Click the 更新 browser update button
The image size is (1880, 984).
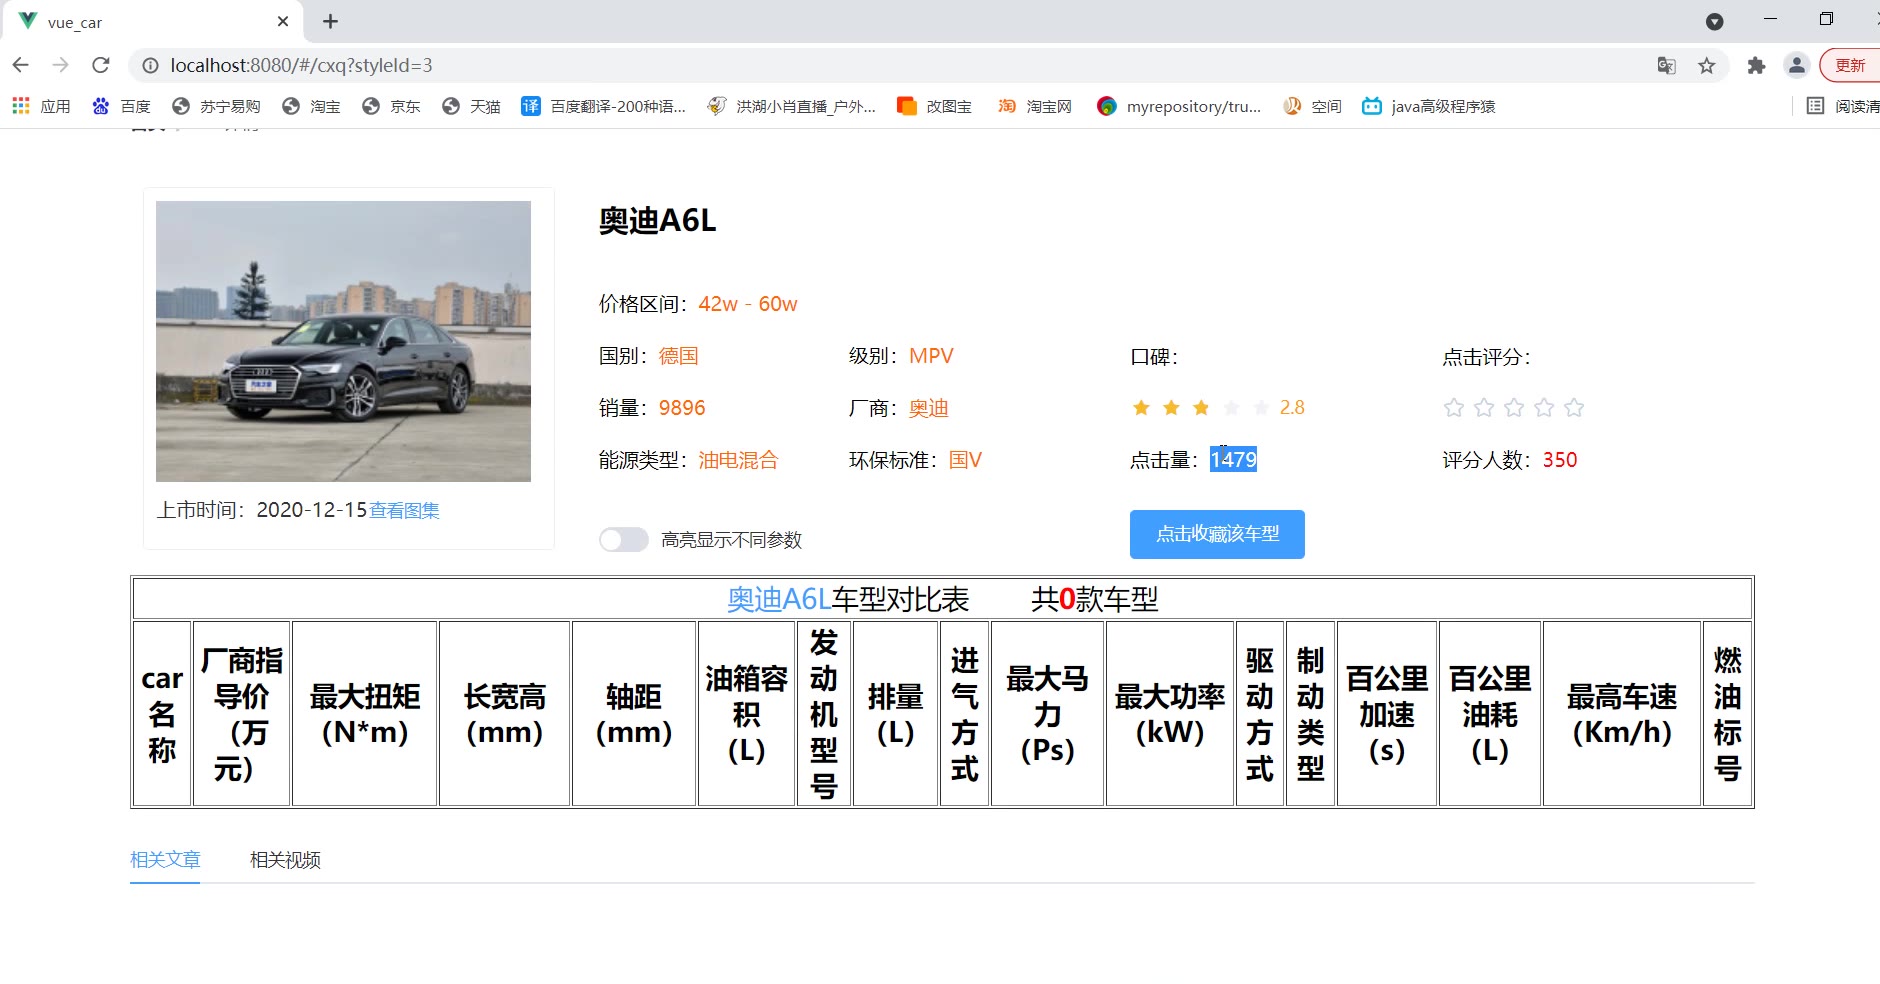coord(1849,66)
